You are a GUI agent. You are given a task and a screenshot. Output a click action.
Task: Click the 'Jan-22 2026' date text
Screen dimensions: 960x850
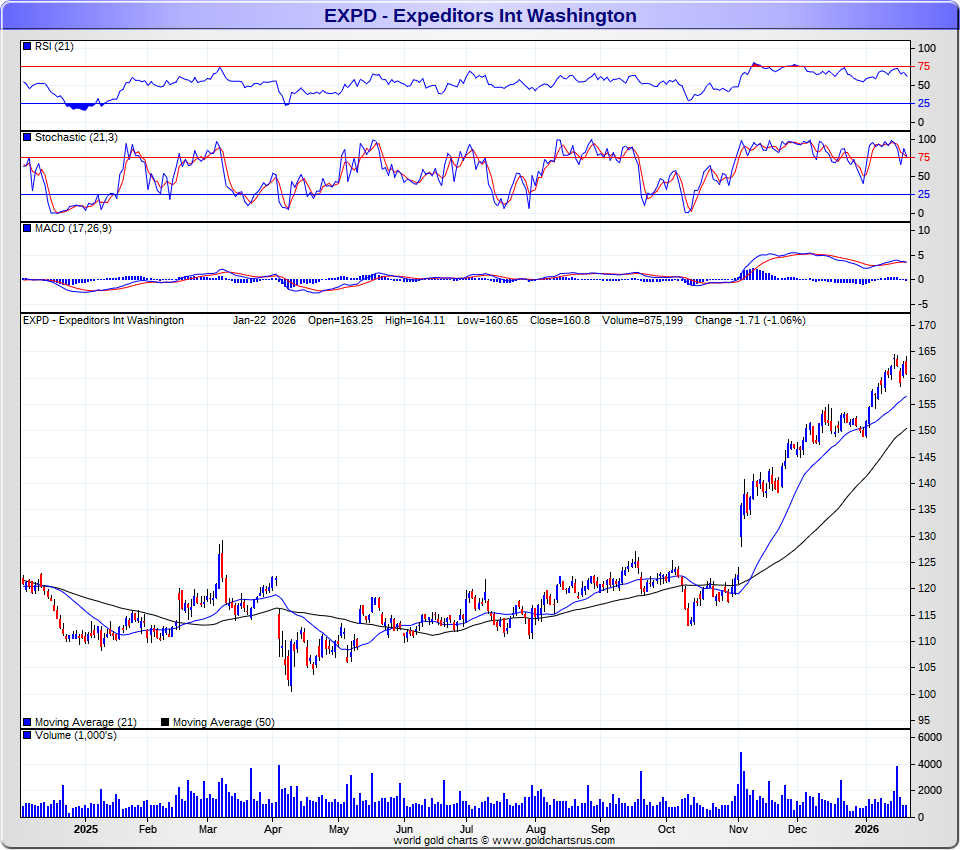pos(264,320)
